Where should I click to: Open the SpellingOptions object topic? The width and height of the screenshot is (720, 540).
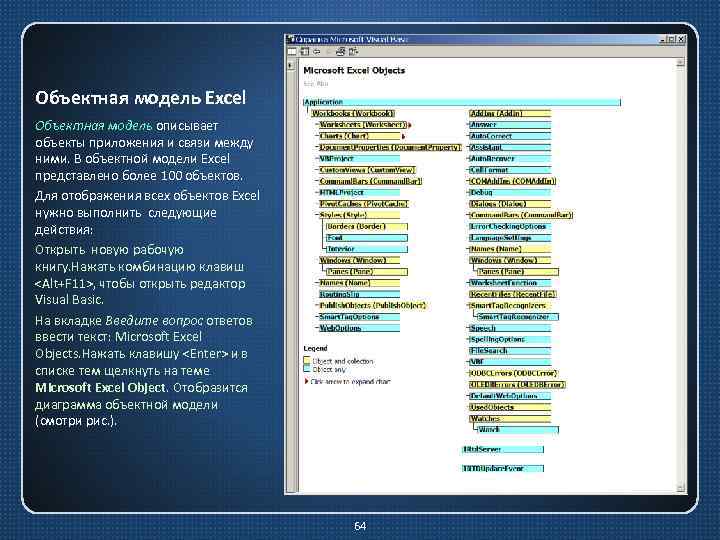(x=510, y=339)
